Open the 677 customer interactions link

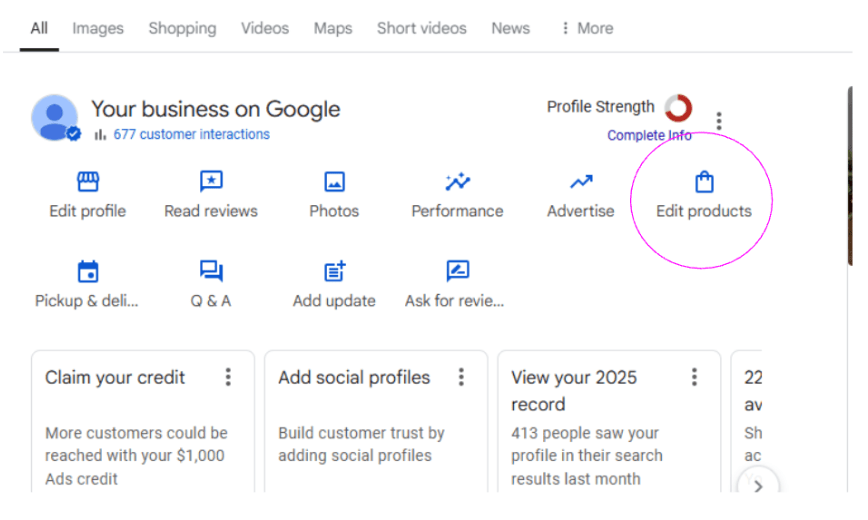pos(192,135)
